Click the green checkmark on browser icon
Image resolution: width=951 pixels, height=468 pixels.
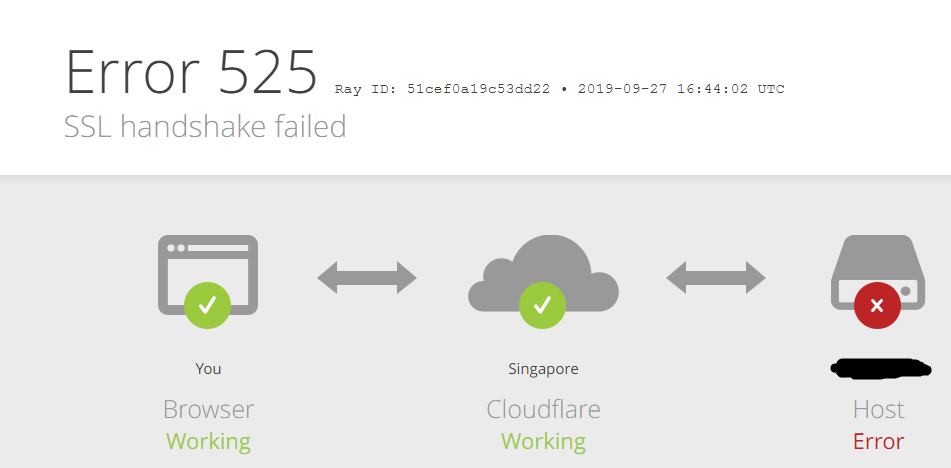point(207,306)
